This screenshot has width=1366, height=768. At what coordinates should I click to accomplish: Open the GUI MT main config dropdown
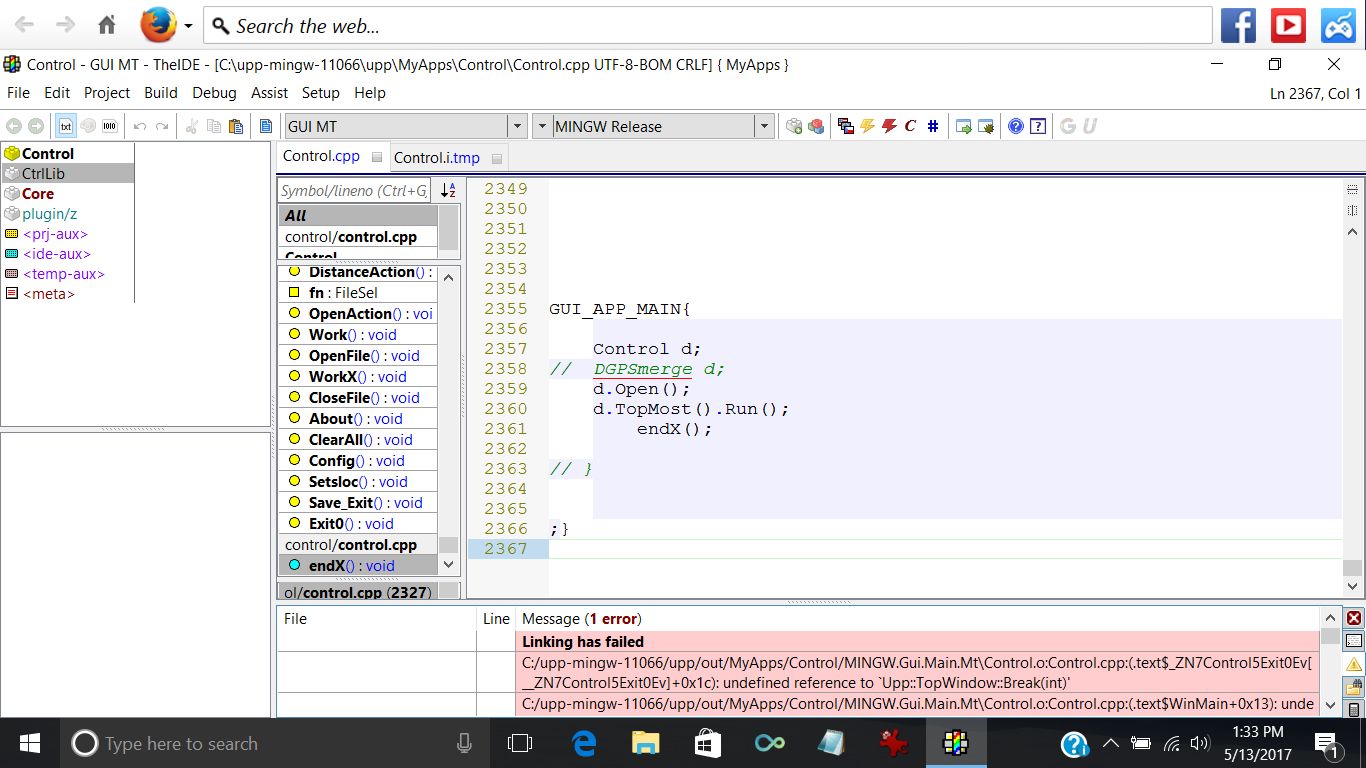[517, 126]
